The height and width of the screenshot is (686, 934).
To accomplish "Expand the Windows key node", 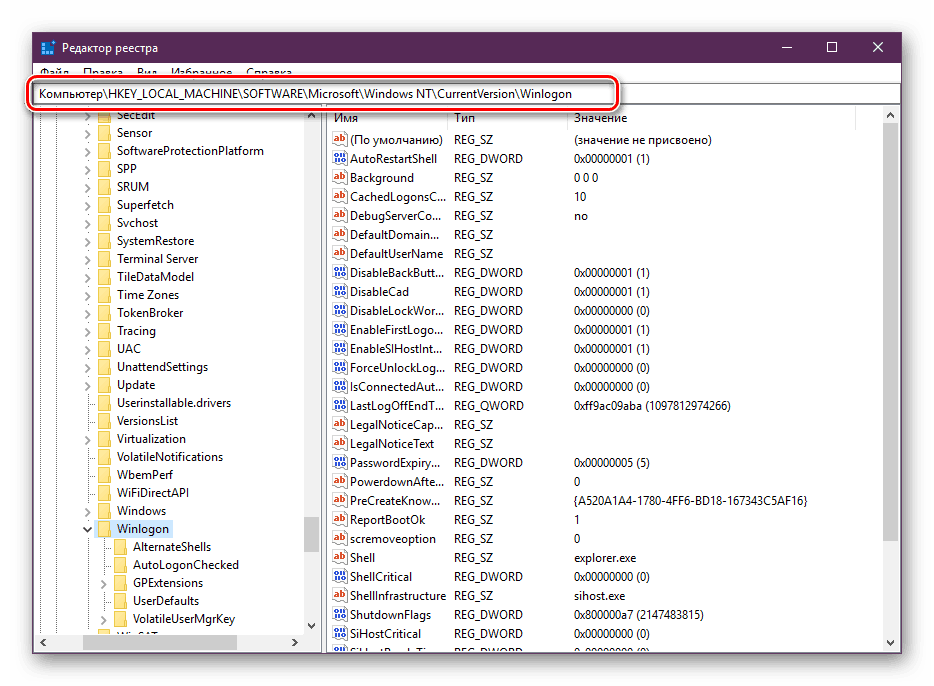I will point(88,512).
